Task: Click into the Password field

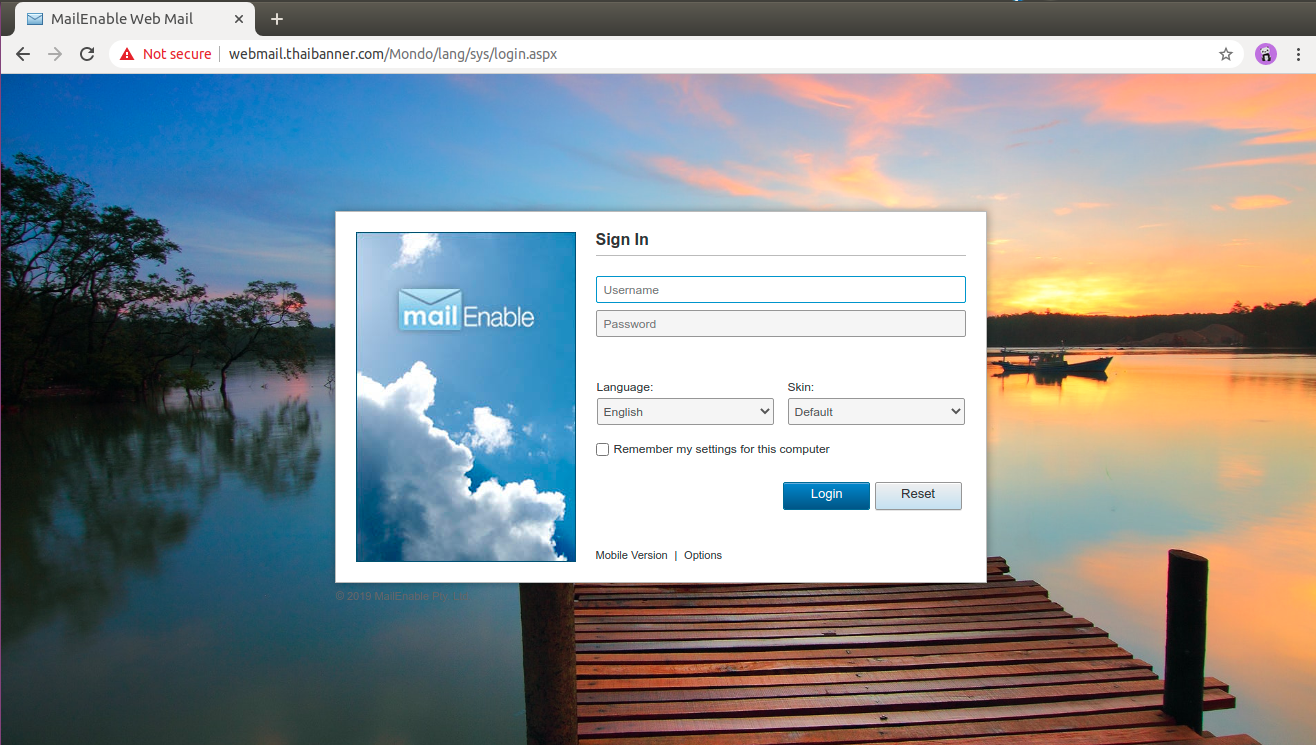Action: point(780,324)
